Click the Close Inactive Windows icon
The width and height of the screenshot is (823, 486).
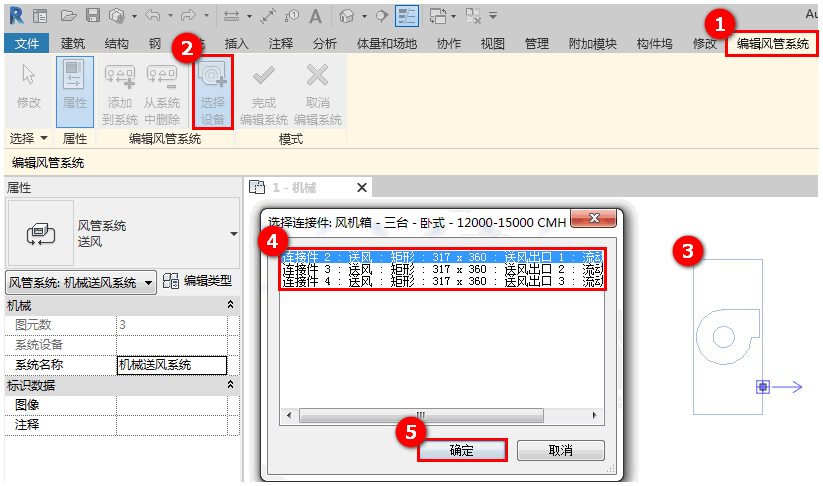click(x=473, y=16)
